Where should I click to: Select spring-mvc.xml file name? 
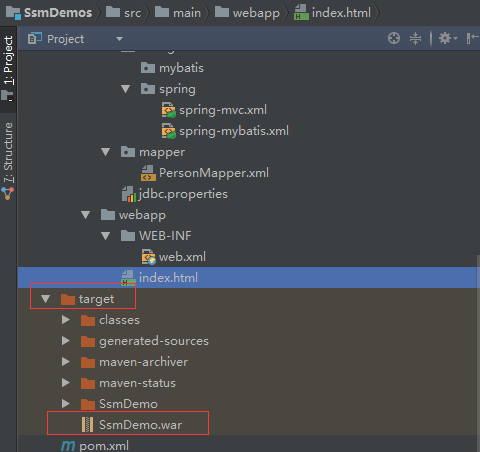223,110
